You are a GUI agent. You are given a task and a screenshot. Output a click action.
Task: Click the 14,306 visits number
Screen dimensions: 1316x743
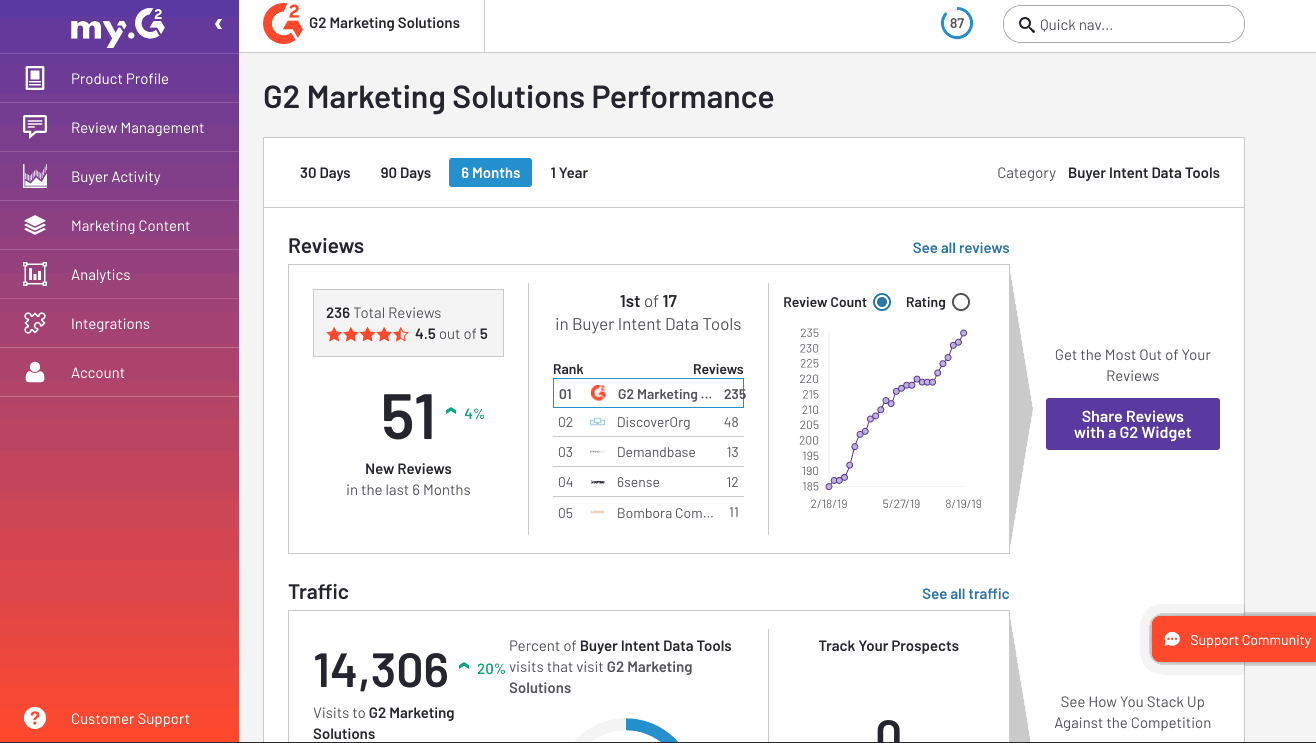coord(381,671)
